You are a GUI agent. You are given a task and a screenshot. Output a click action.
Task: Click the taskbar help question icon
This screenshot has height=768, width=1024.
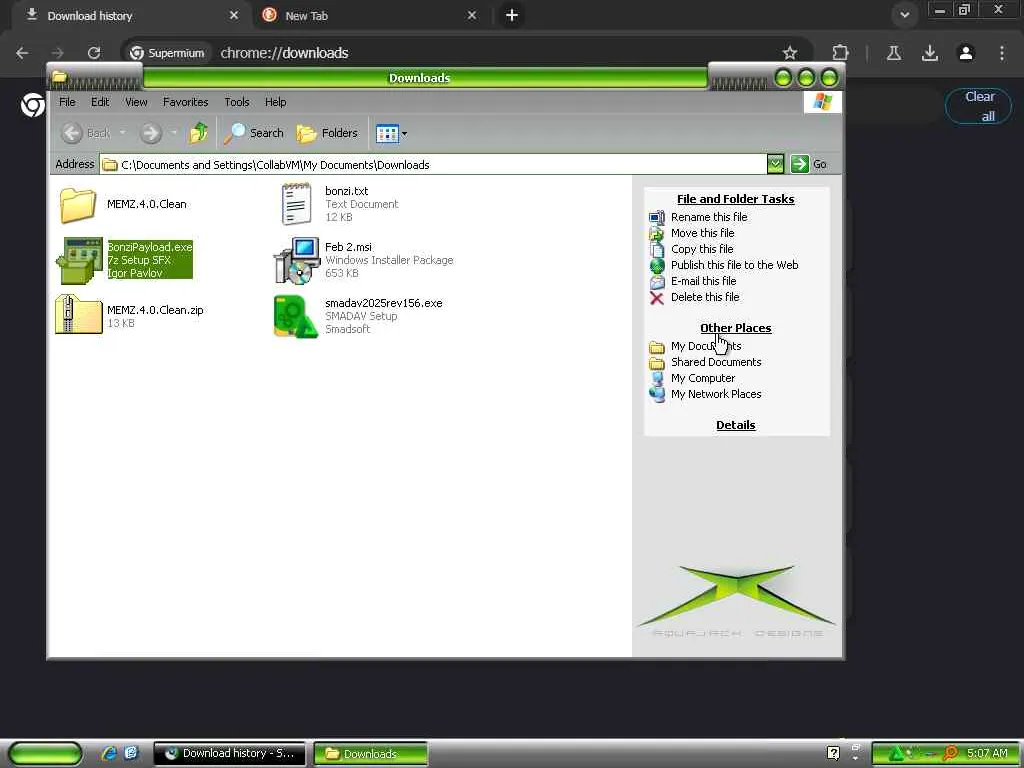833,753
